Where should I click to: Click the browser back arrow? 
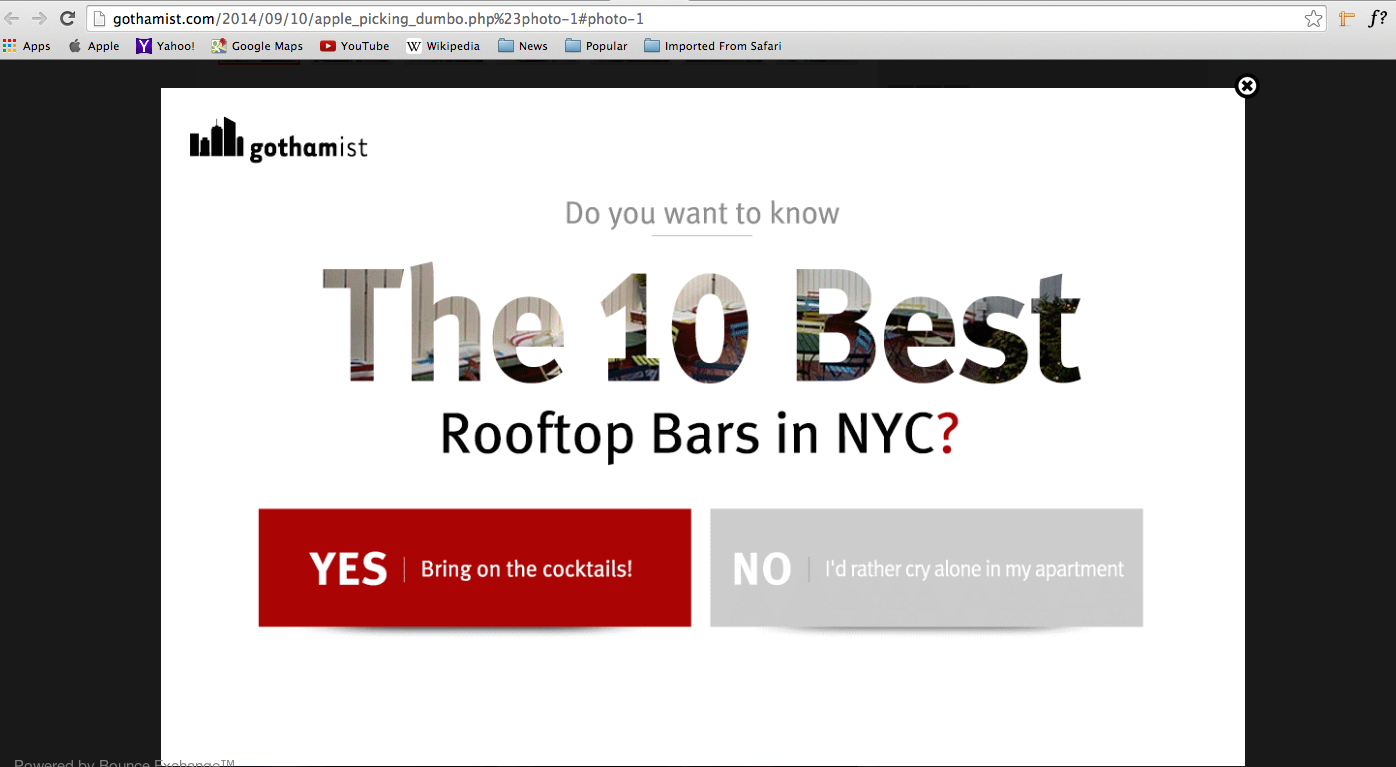coord(13,19)
